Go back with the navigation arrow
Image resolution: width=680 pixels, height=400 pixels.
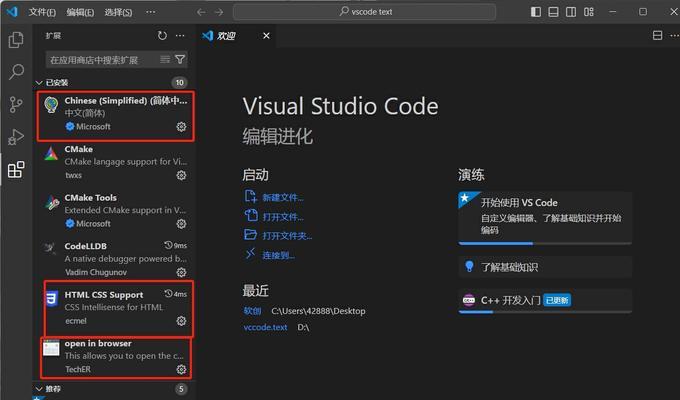click(201, 12)
